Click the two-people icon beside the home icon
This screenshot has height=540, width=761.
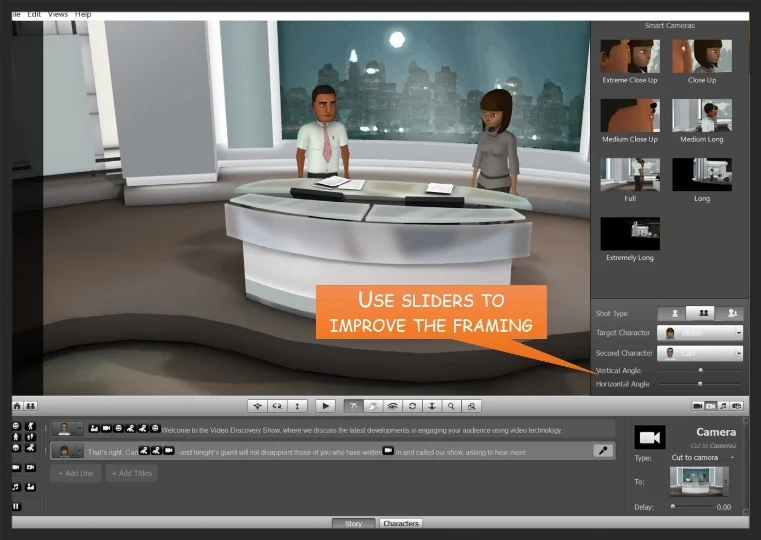point(31,406)
